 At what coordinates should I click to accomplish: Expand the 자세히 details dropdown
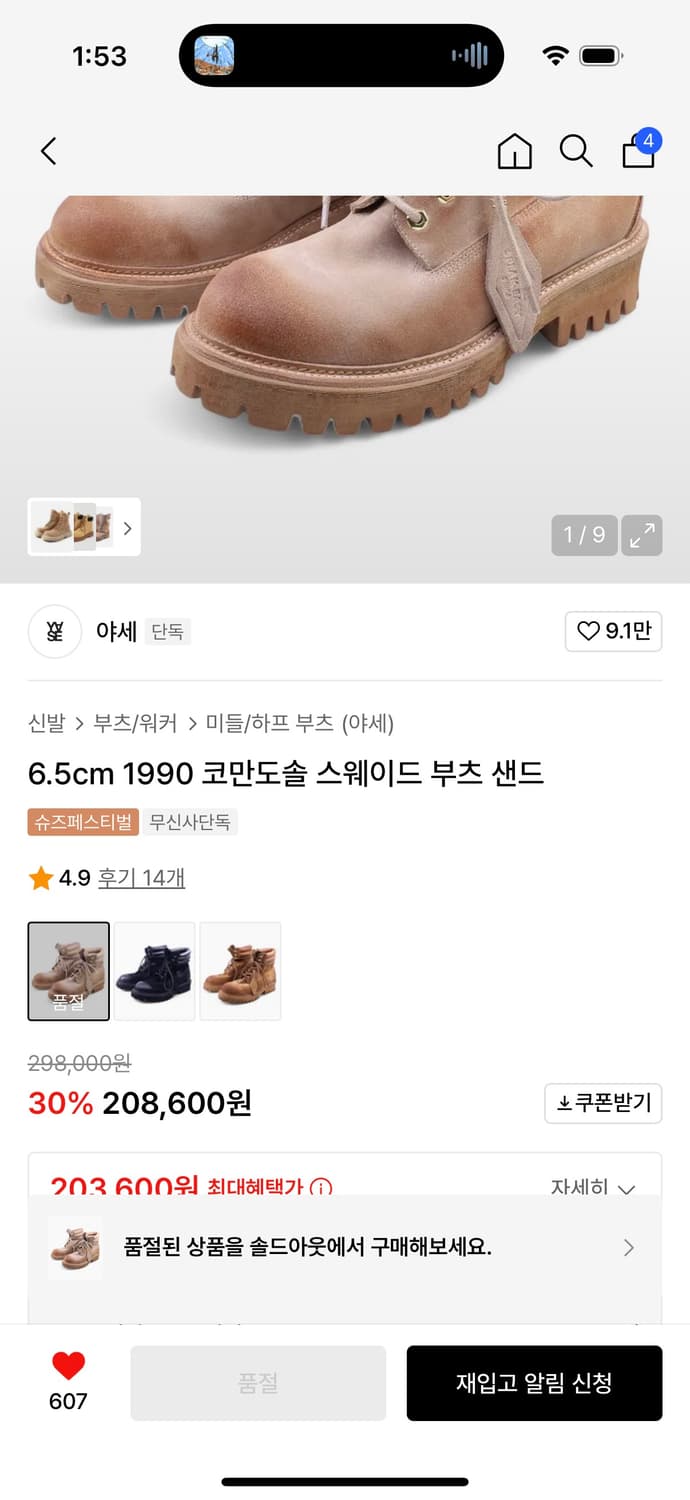click(x=593, y=1188)
